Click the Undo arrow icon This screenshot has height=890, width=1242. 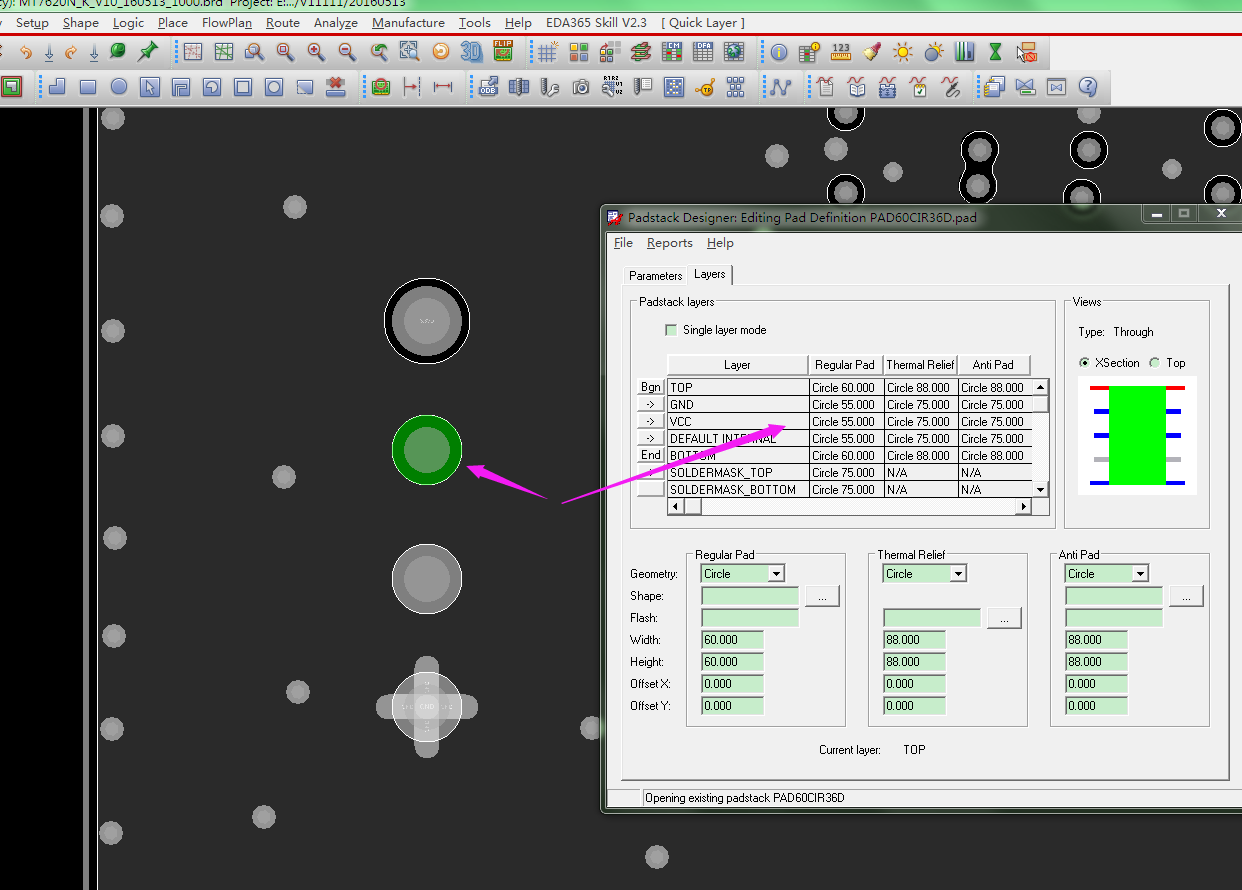[26, 52]
